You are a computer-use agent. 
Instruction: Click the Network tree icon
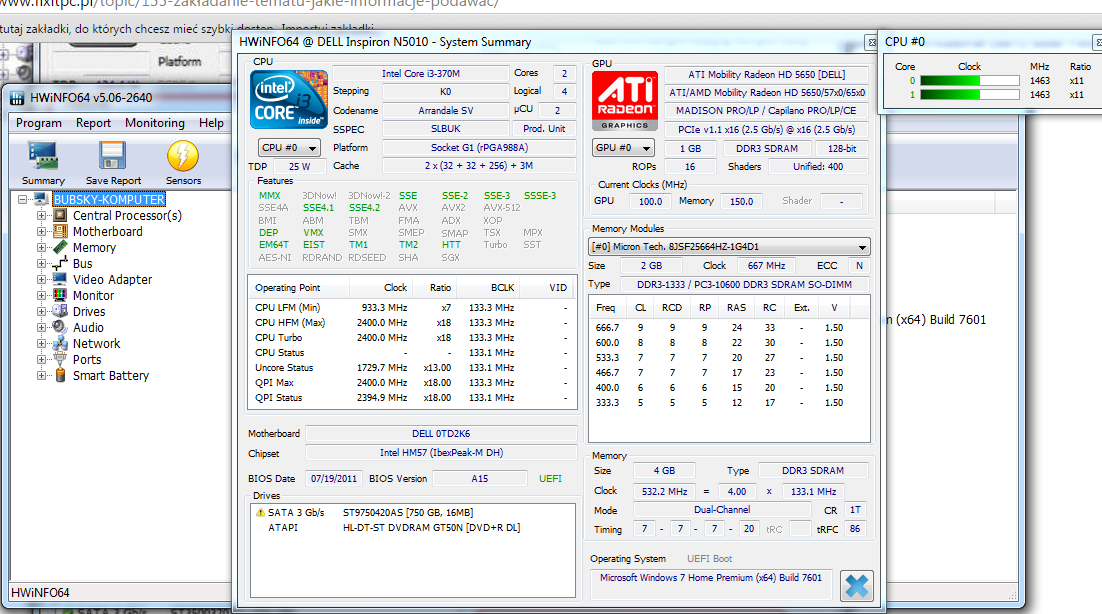[x=61, y=344]
